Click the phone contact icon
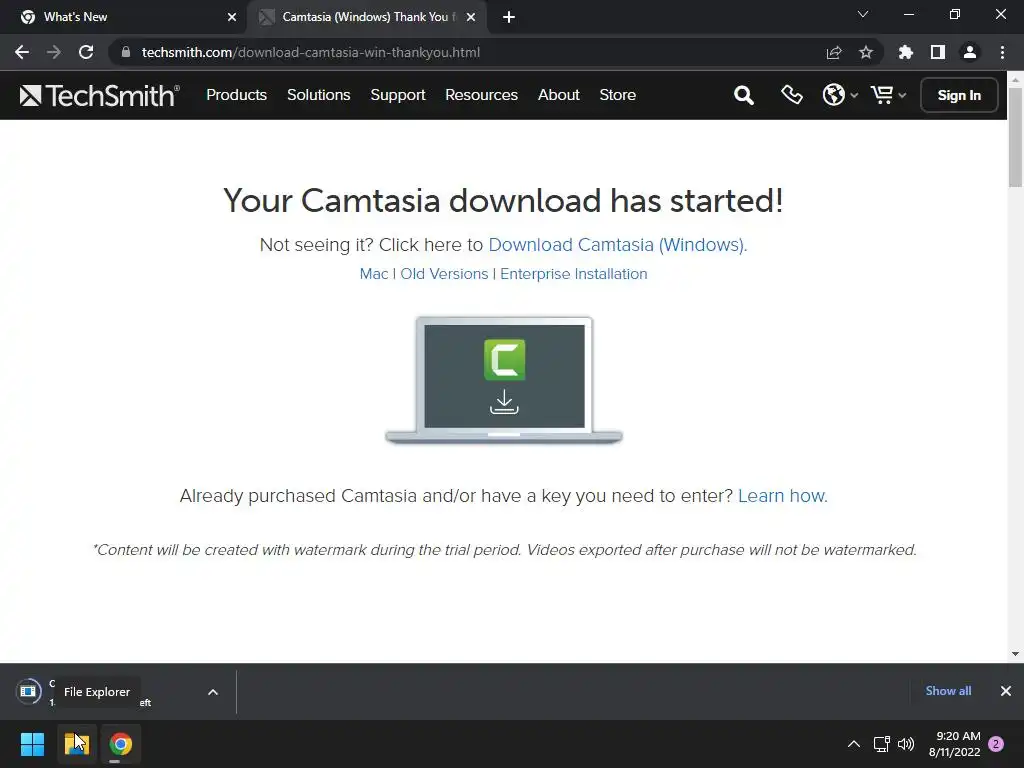1024x768 pixels. (x=792, y=95)
